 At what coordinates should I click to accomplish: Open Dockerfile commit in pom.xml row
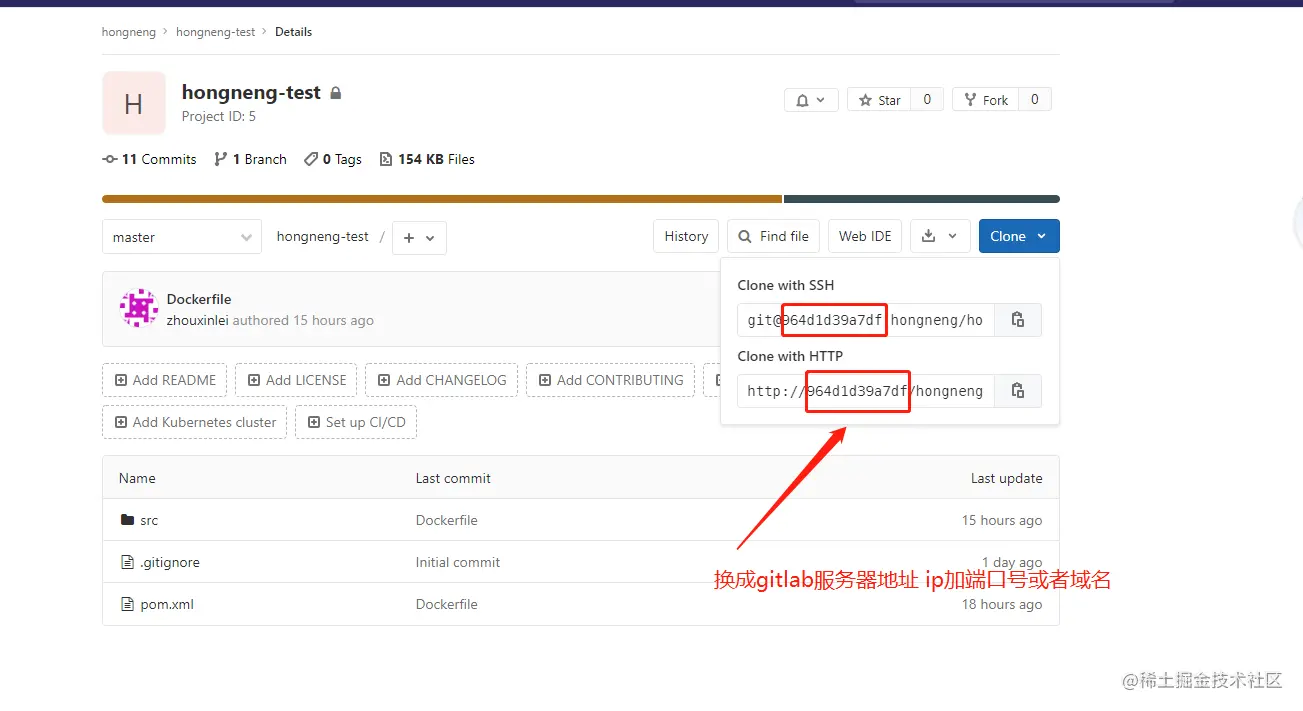coord(447,604)
